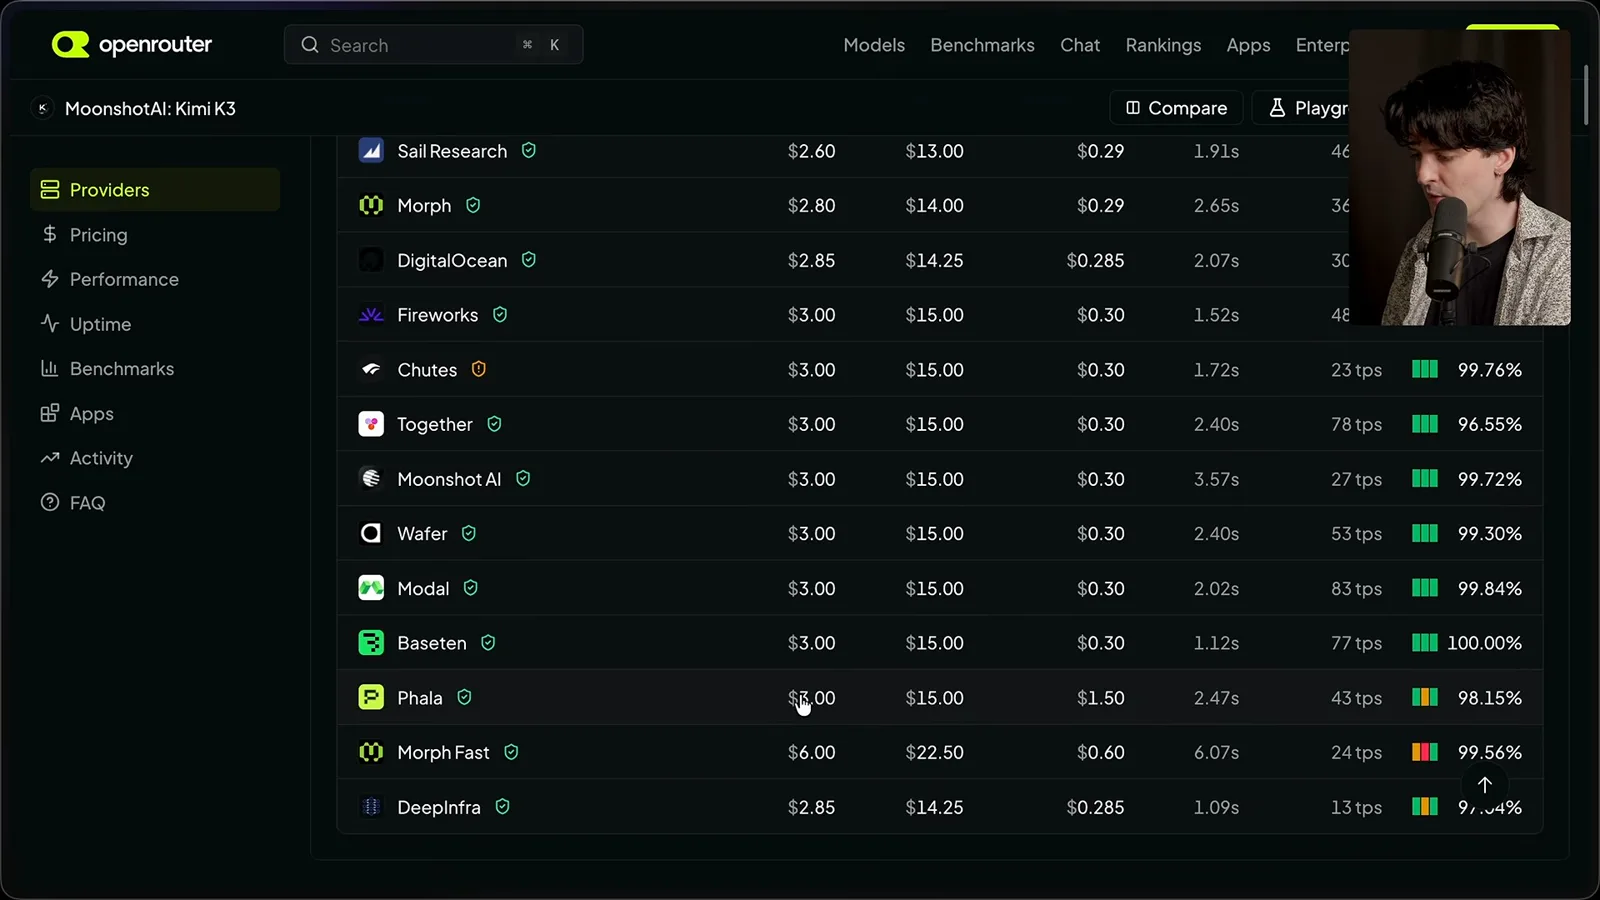
Task: Click the Fireworks provider logo
Action: click(371, 315)
